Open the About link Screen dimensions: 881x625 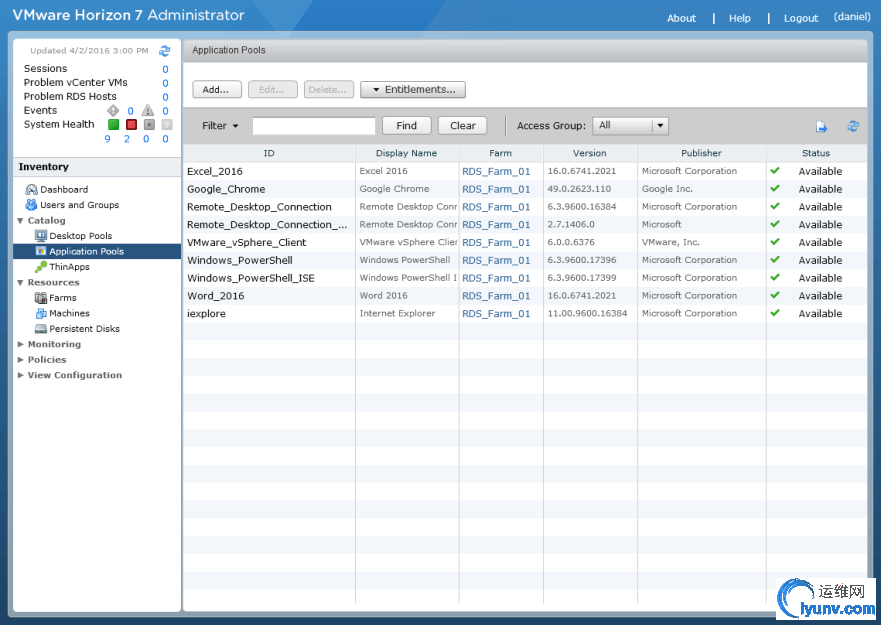tap(681, 18)
